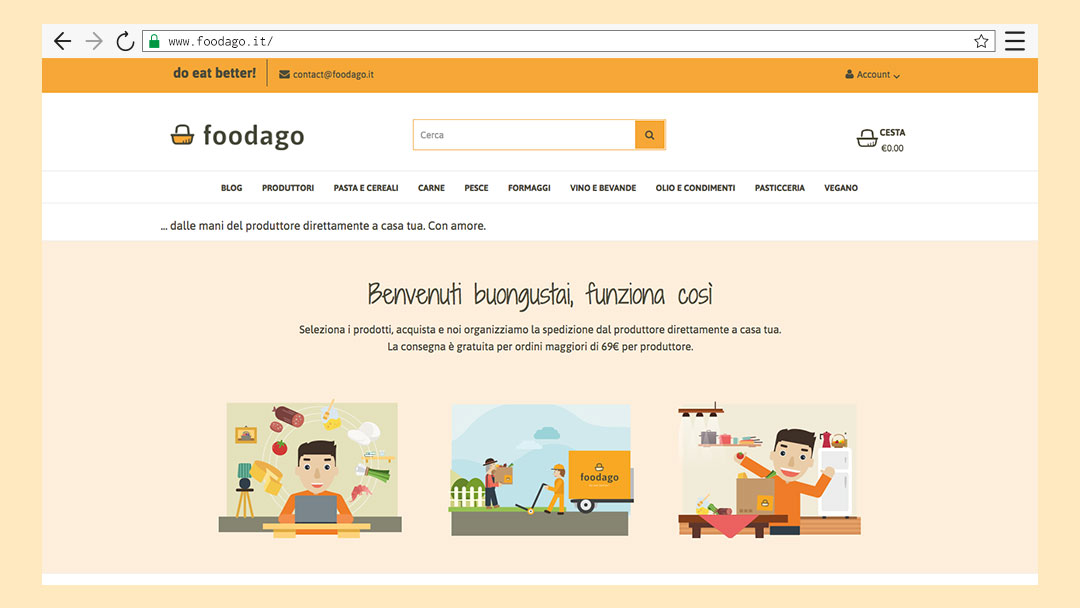Reload the page with the refresh icon
Viewport: 1080px width, 608px height.
coord(125,41)
